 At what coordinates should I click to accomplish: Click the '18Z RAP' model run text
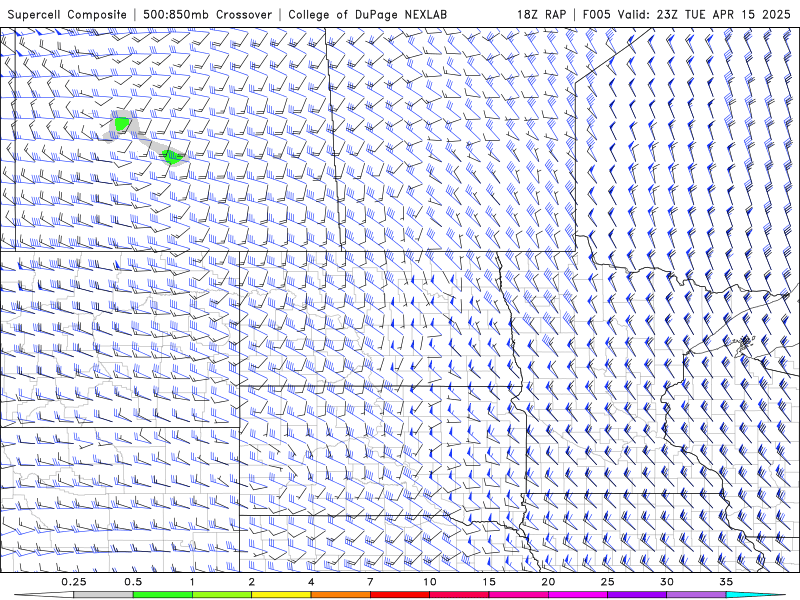541,15
